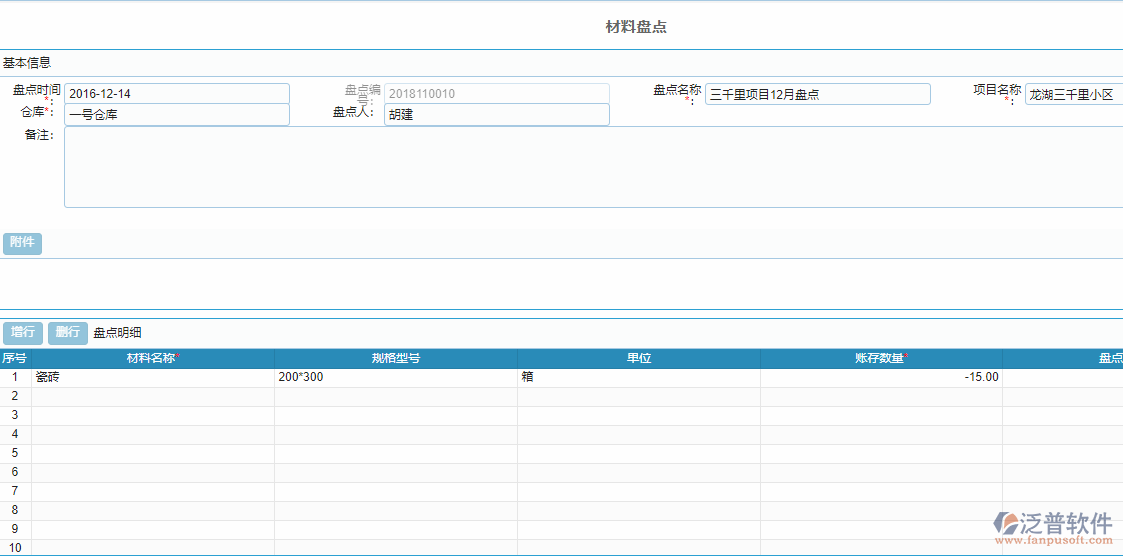Click the 规格型号 column header
Viewport: 1123px width, 556px height.
(395, 358)
